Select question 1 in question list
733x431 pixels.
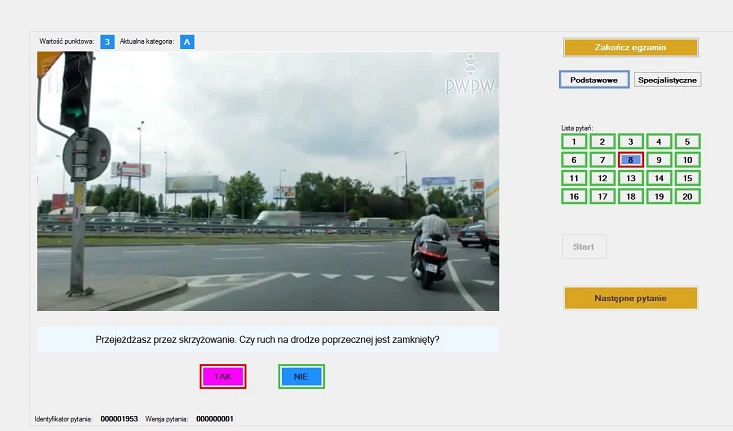tap(573, 142)
